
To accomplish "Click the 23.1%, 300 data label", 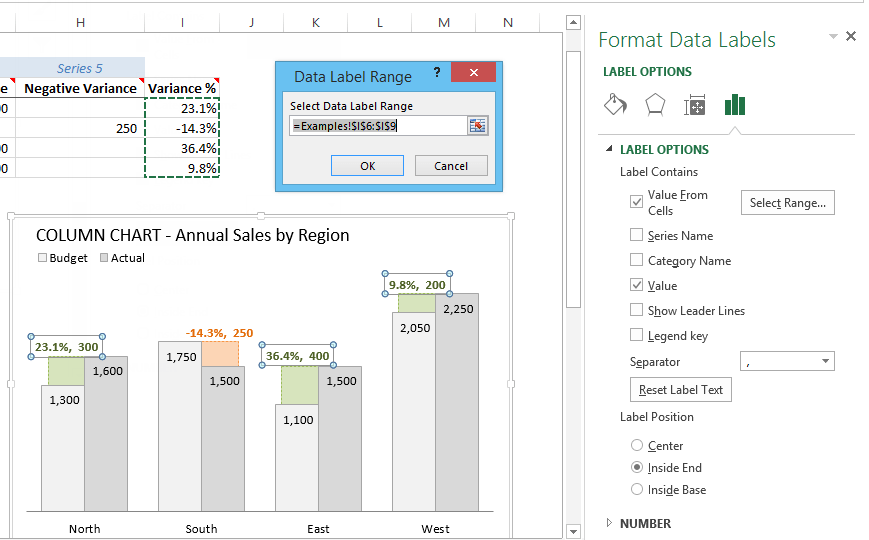I will click(67, 347).
